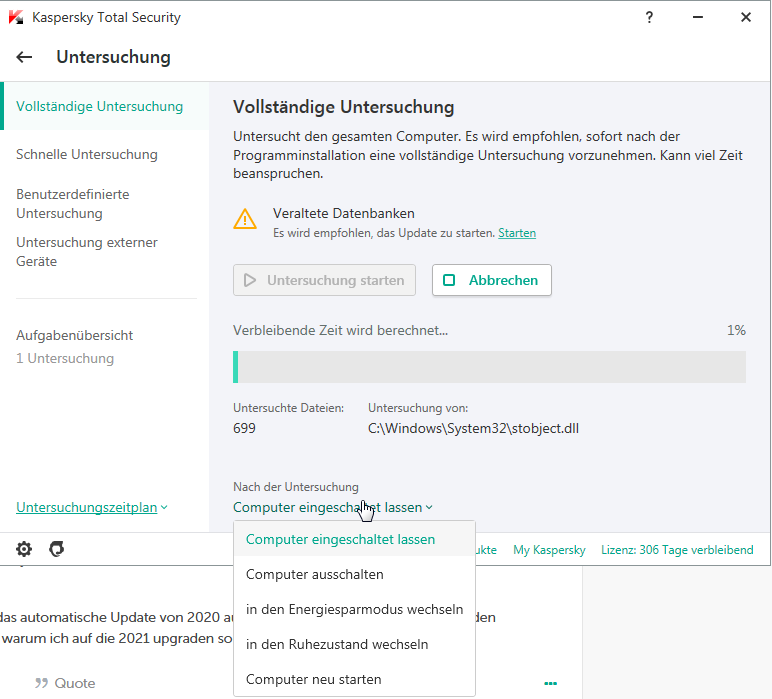Open the help question mark icon
This screenshot has height=699, width=772.
(650, 17)
